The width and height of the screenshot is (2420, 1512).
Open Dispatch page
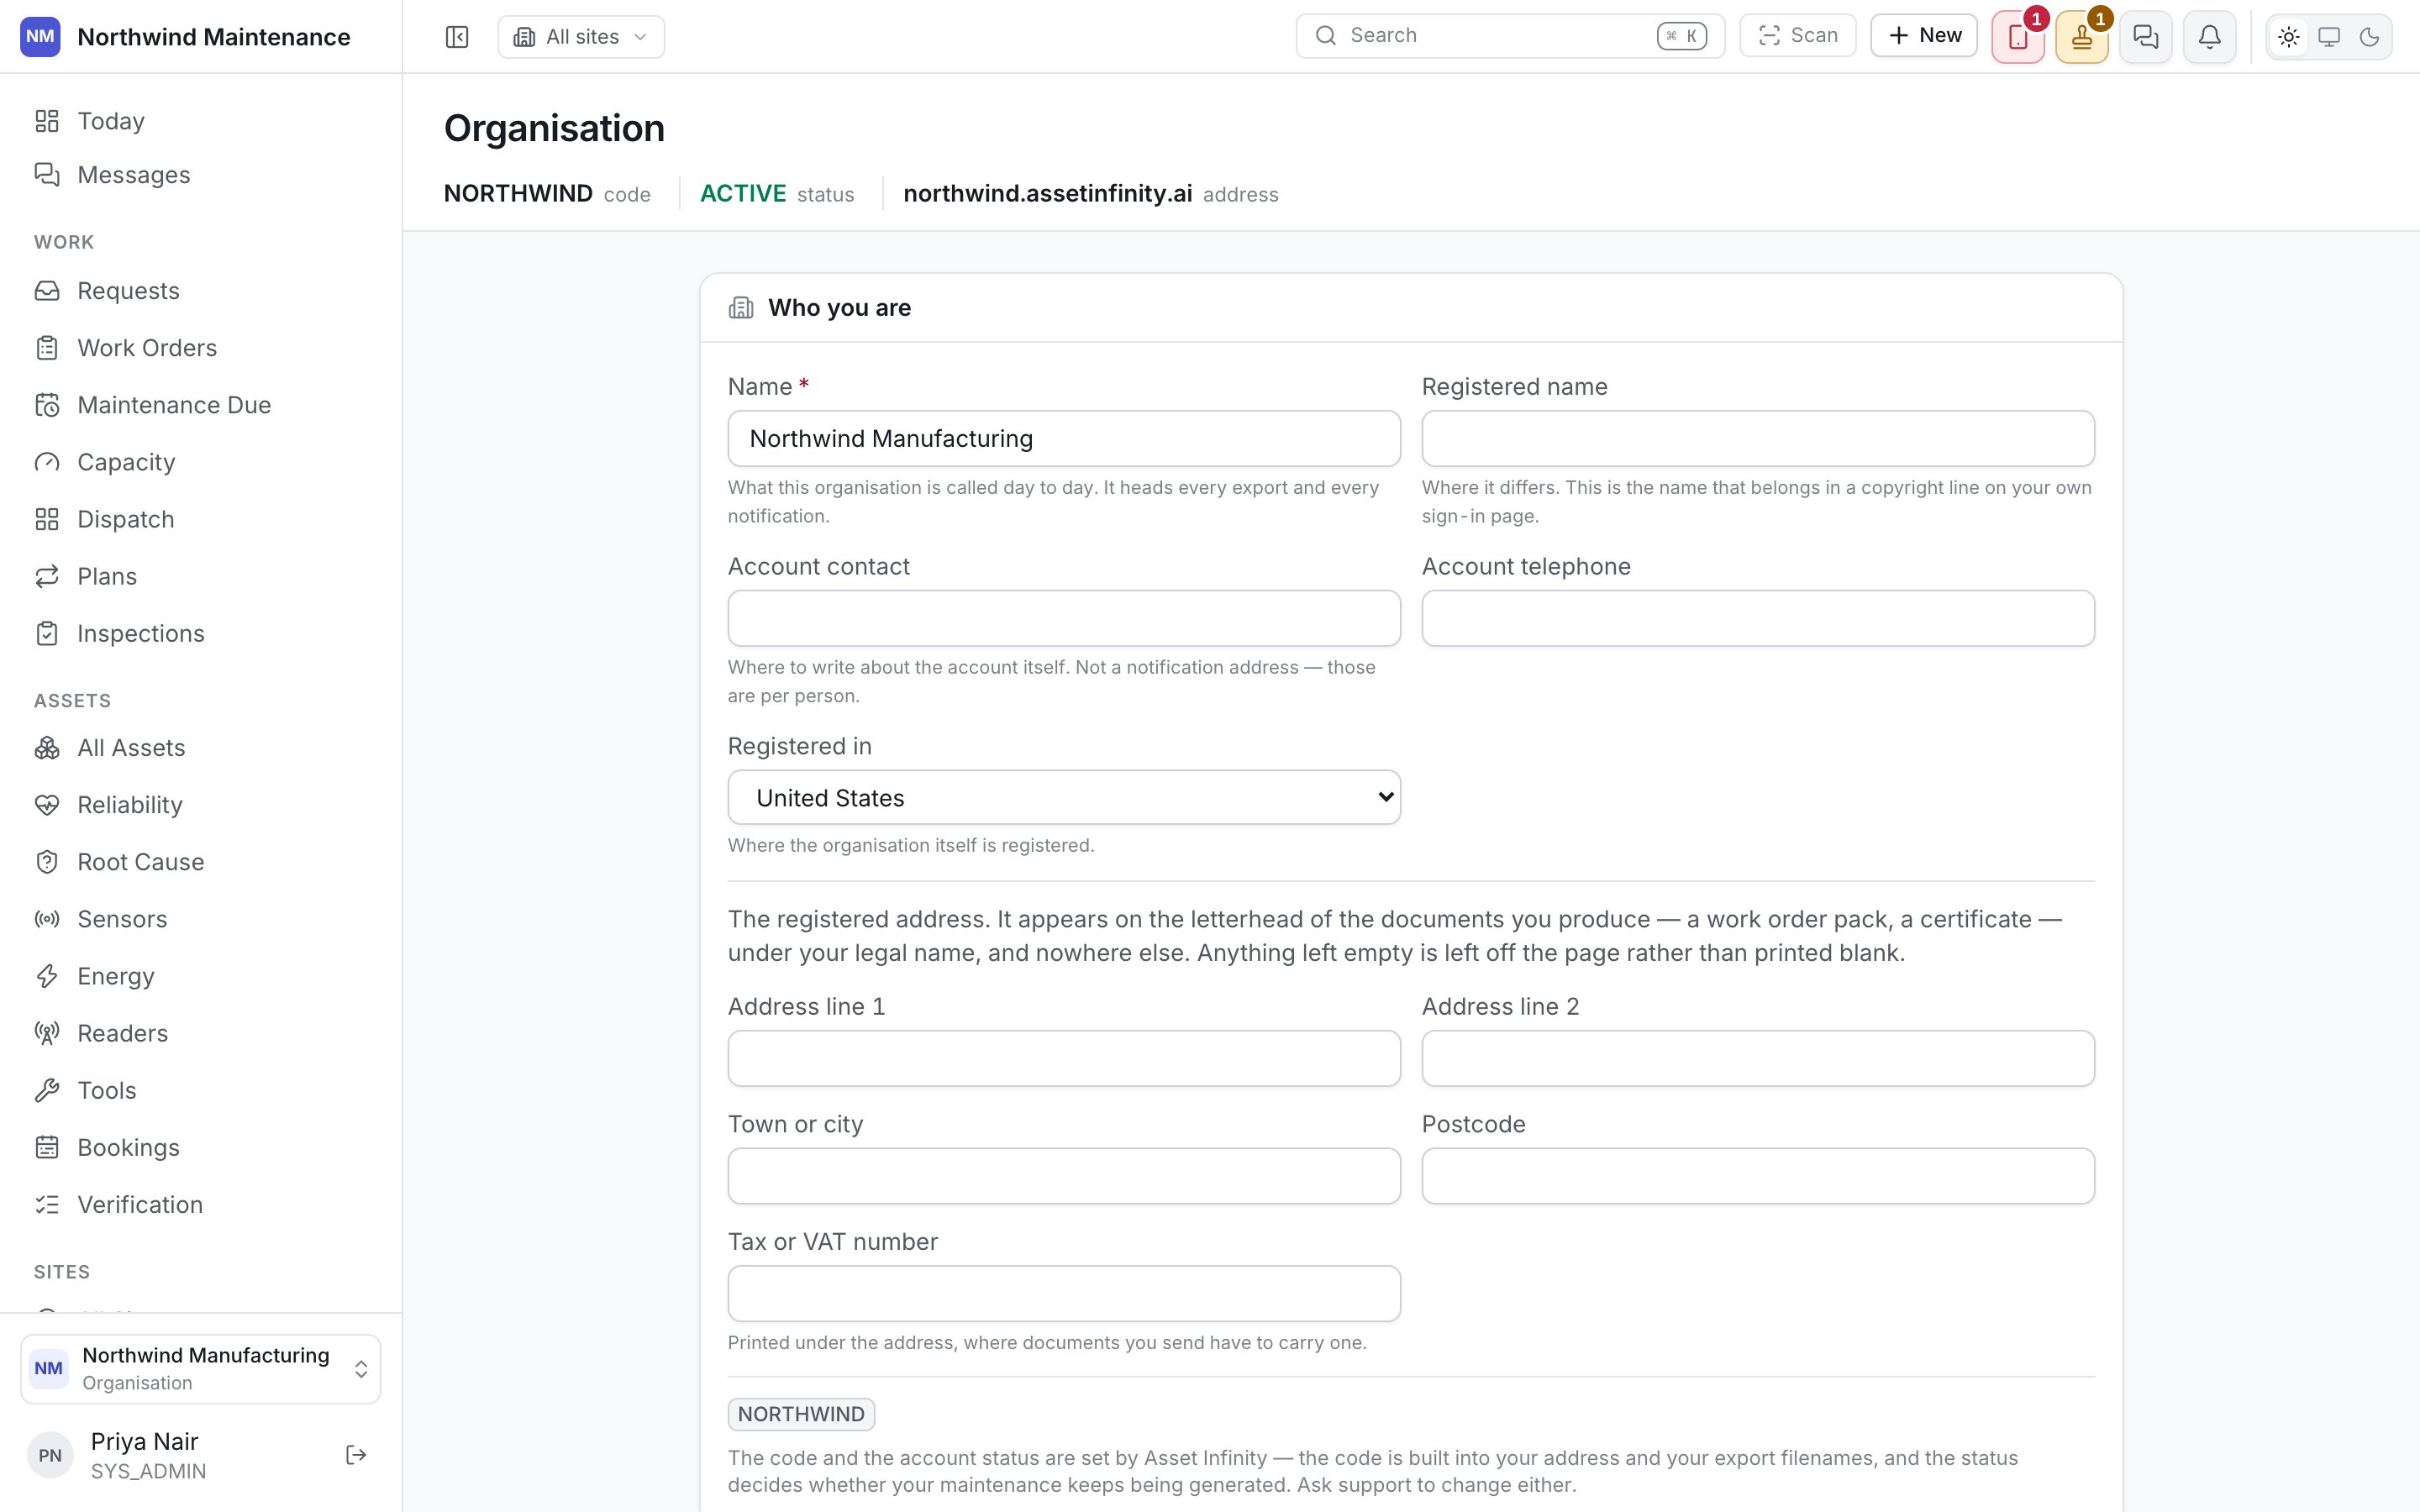(x=201, y=519)
